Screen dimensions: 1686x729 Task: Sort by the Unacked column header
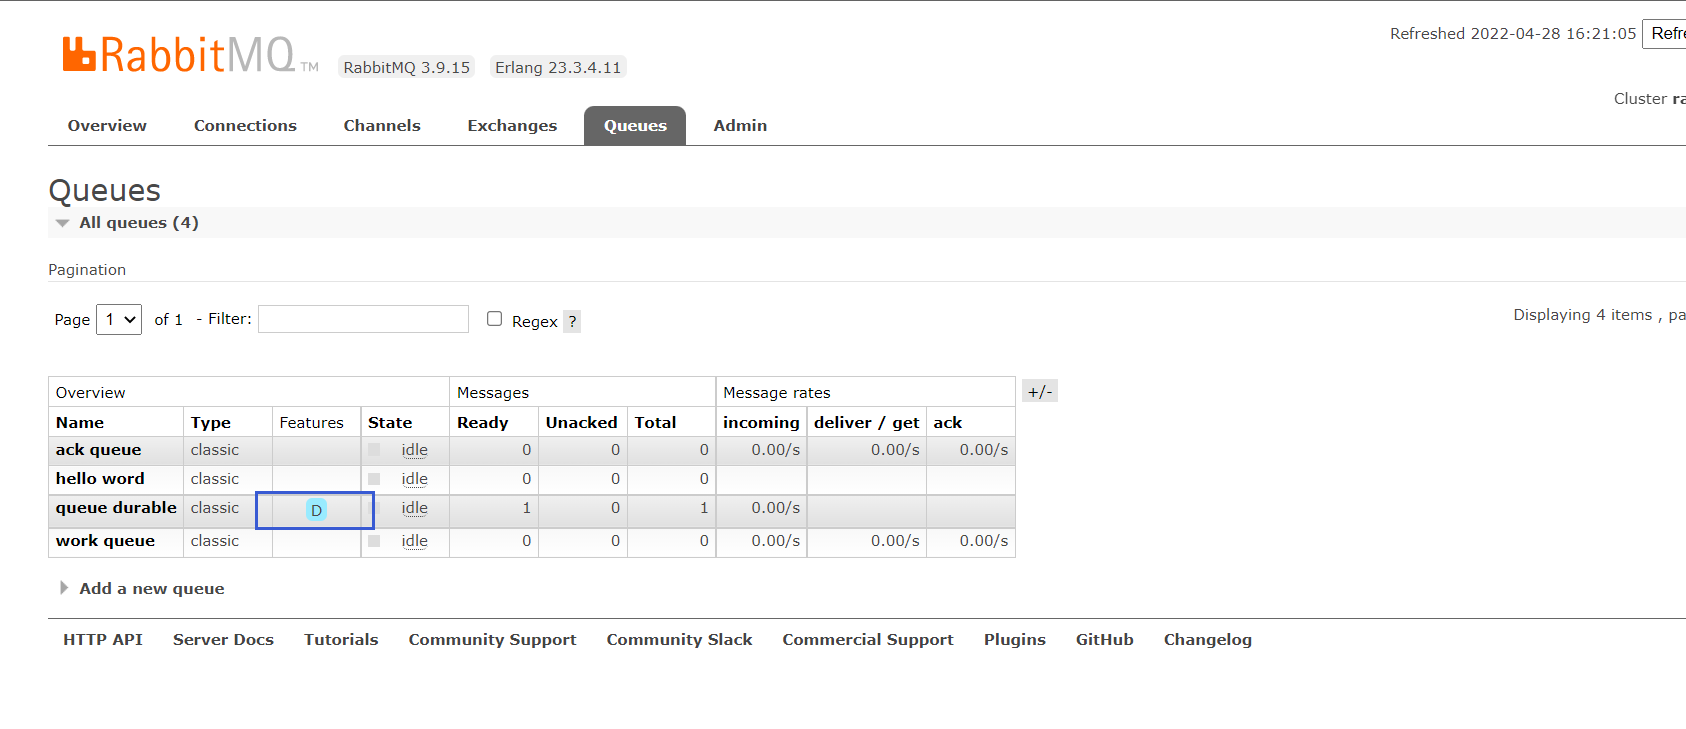click(x=581, y=422)
